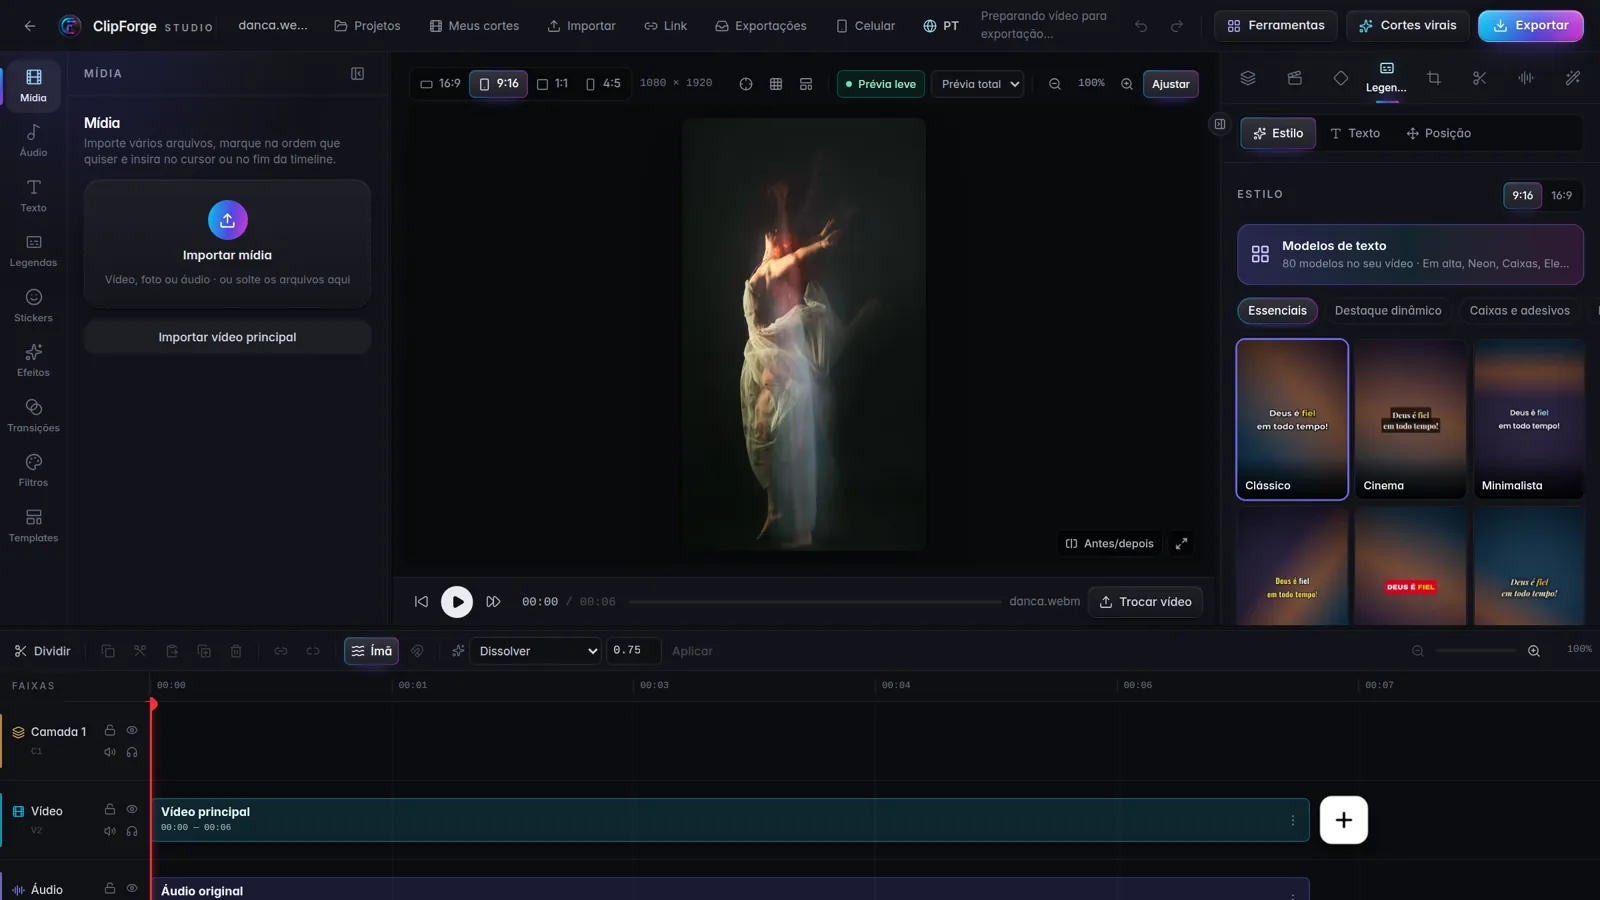Hide the Camada 1 track with the eye icon
Viewport: 1600px width, 900px height.
(132, 730)
